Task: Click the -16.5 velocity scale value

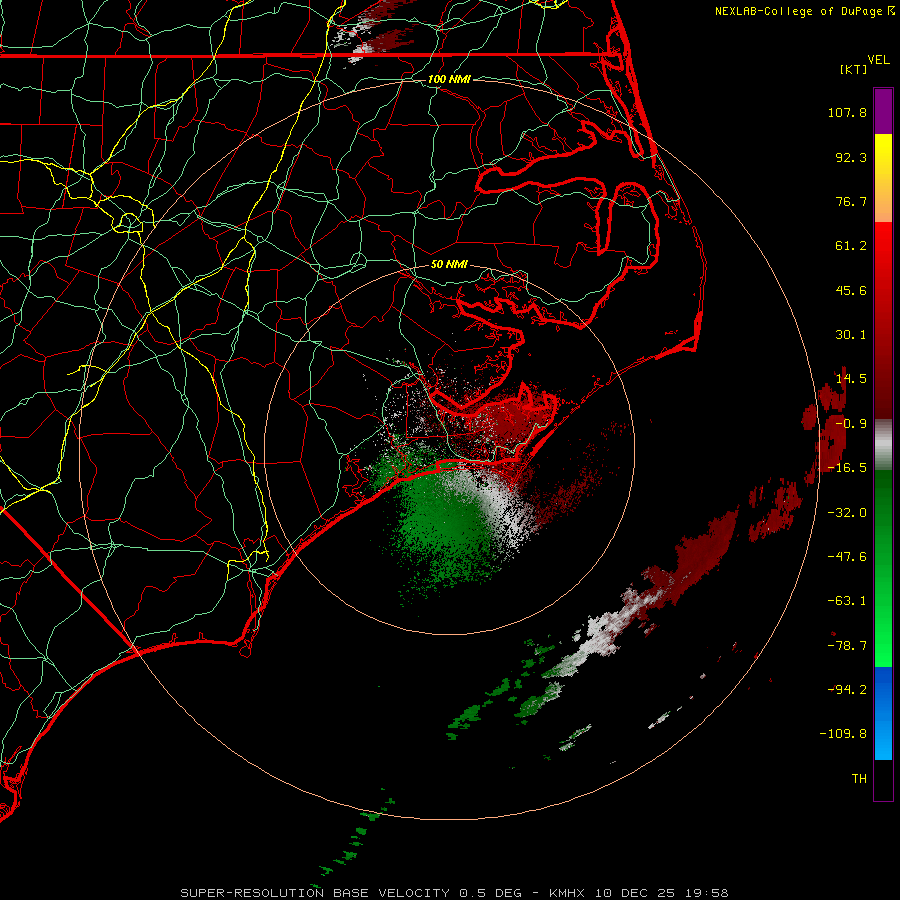Action: [x=847, y=468]
